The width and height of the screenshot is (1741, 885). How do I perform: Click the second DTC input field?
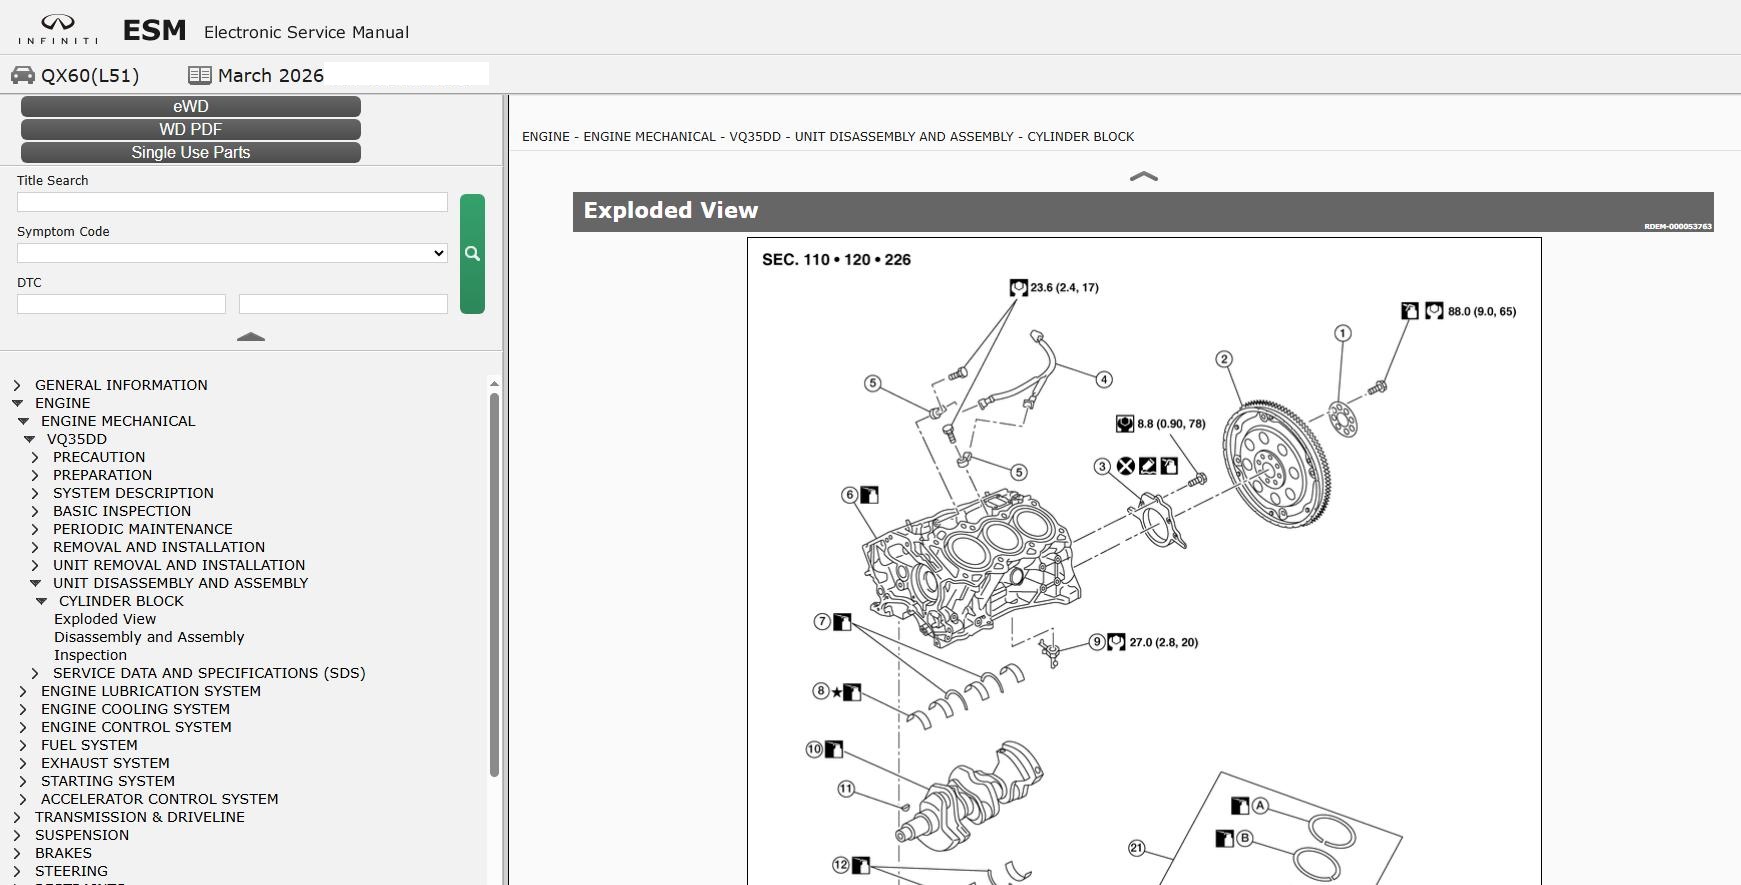[343, 304]
